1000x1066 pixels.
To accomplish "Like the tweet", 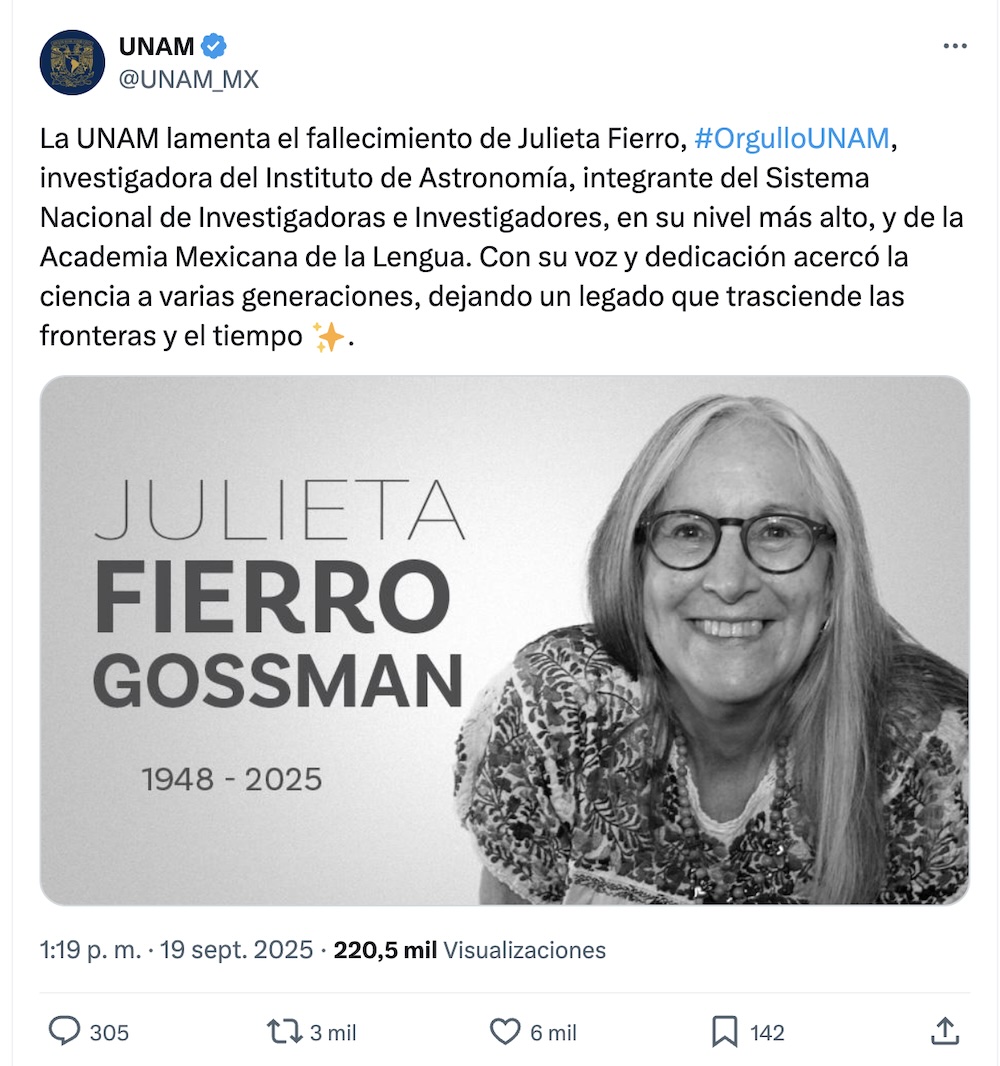I will tap(505, 1031).
